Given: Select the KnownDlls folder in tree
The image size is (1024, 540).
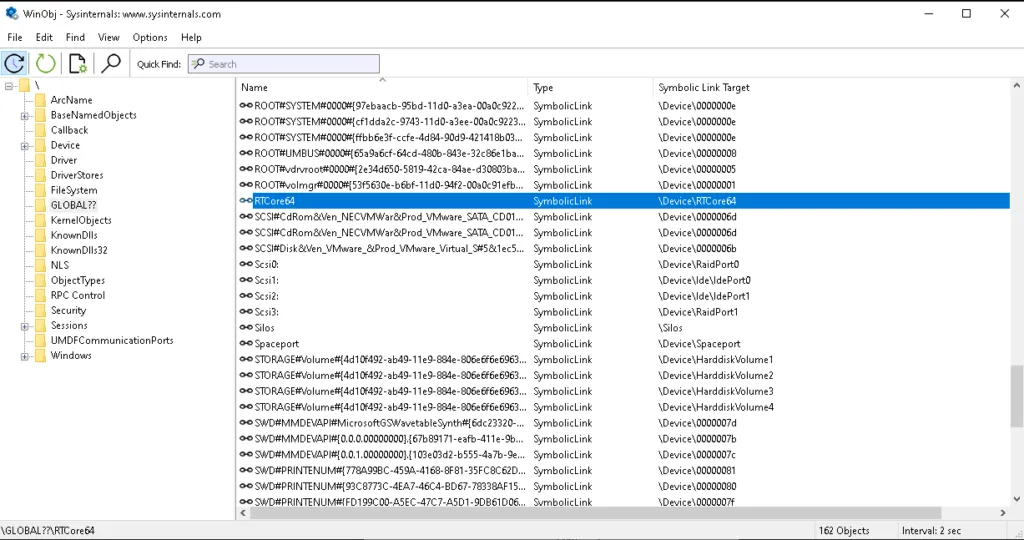Looking at the screenshot, I should pyautogui.click(x=74, y=235).
